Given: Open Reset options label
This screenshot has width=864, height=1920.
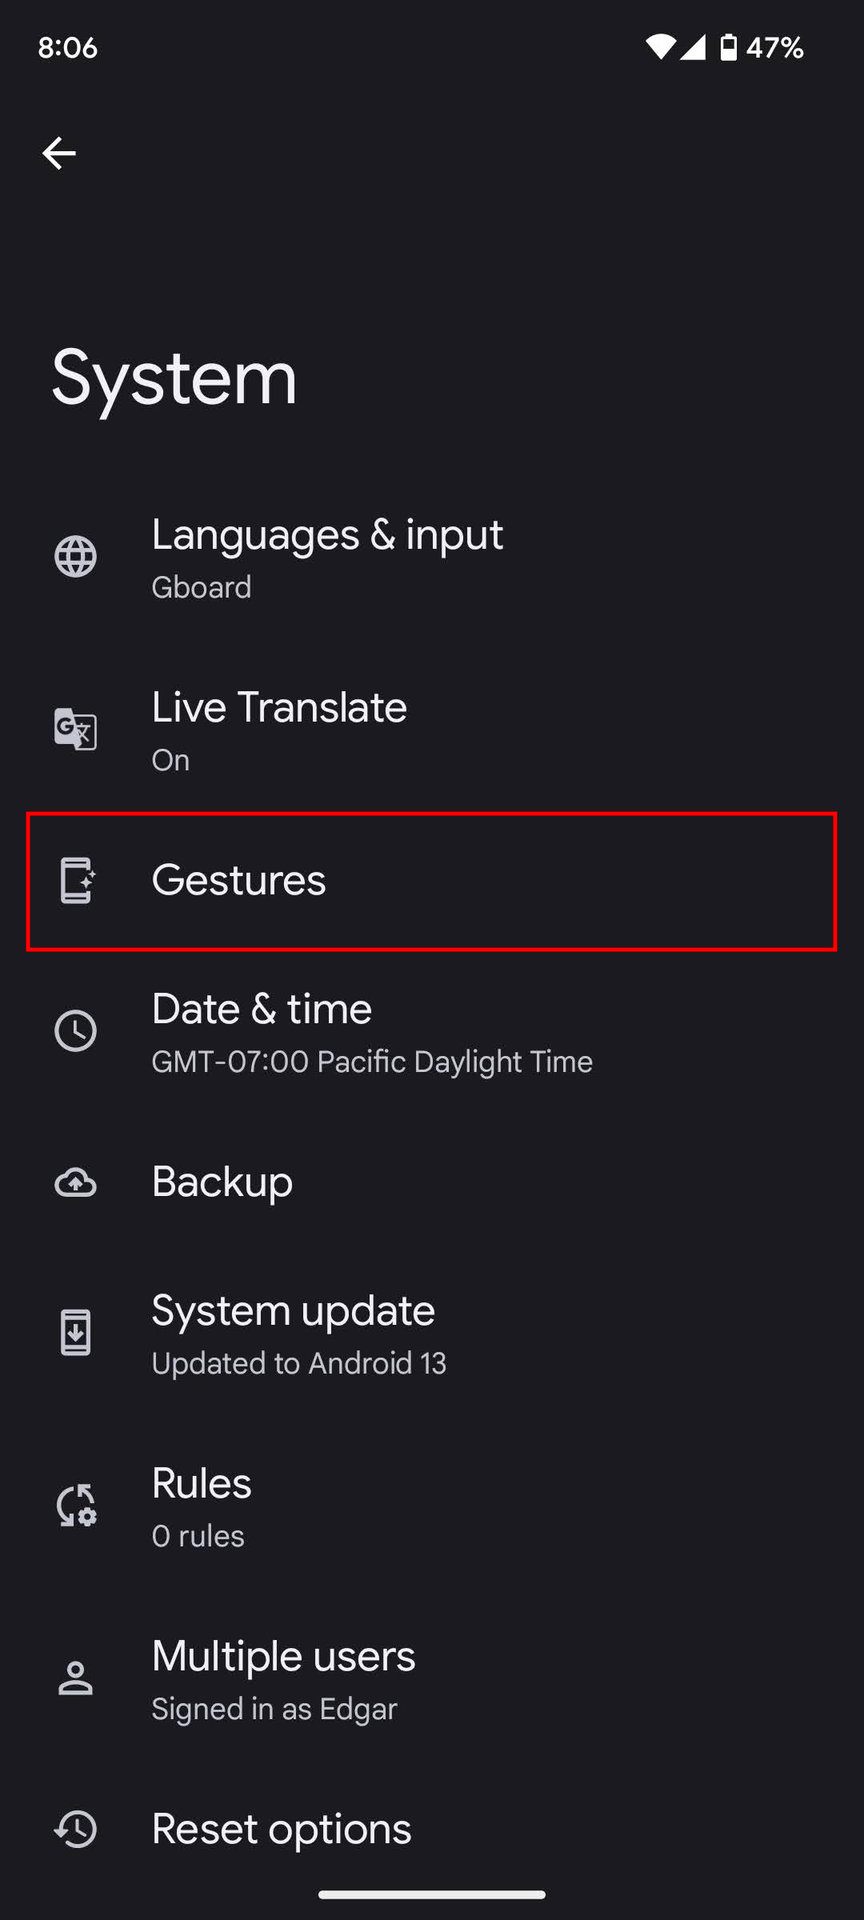Looking at the screenshot, I should click(281, 1829).
